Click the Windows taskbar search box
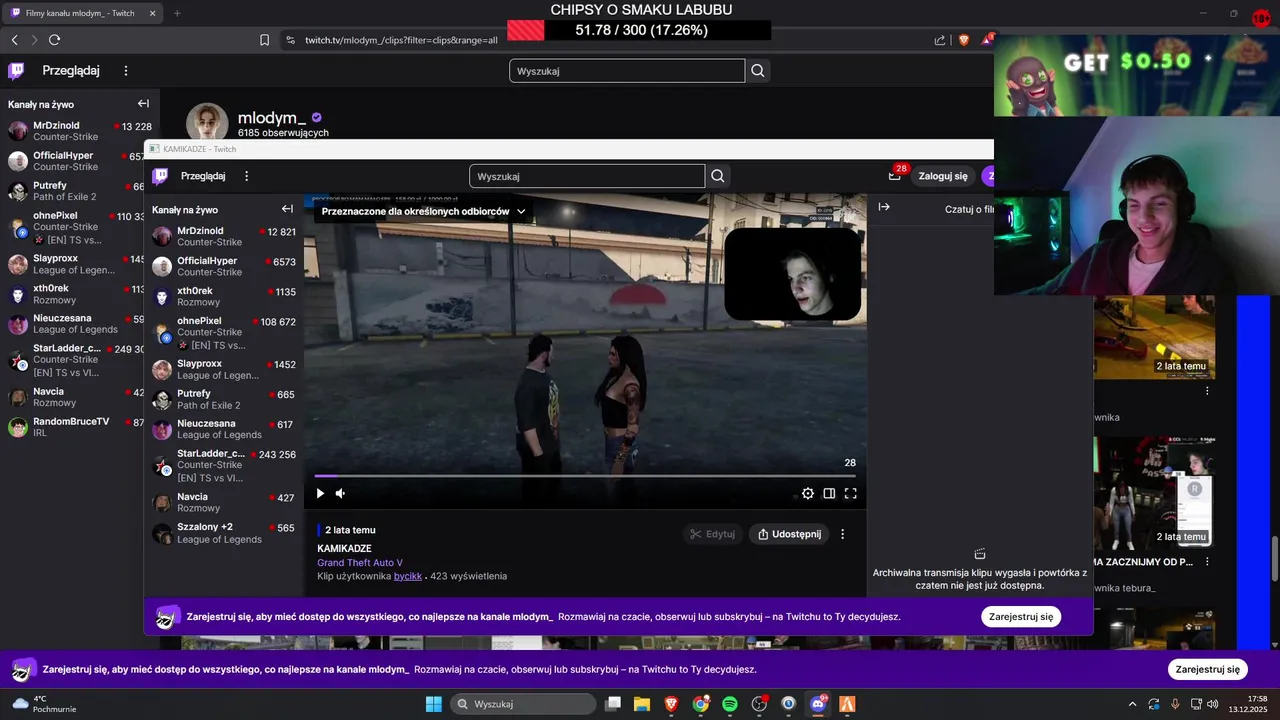Viewport: 1280px width, 720px height. click(523, 704)
